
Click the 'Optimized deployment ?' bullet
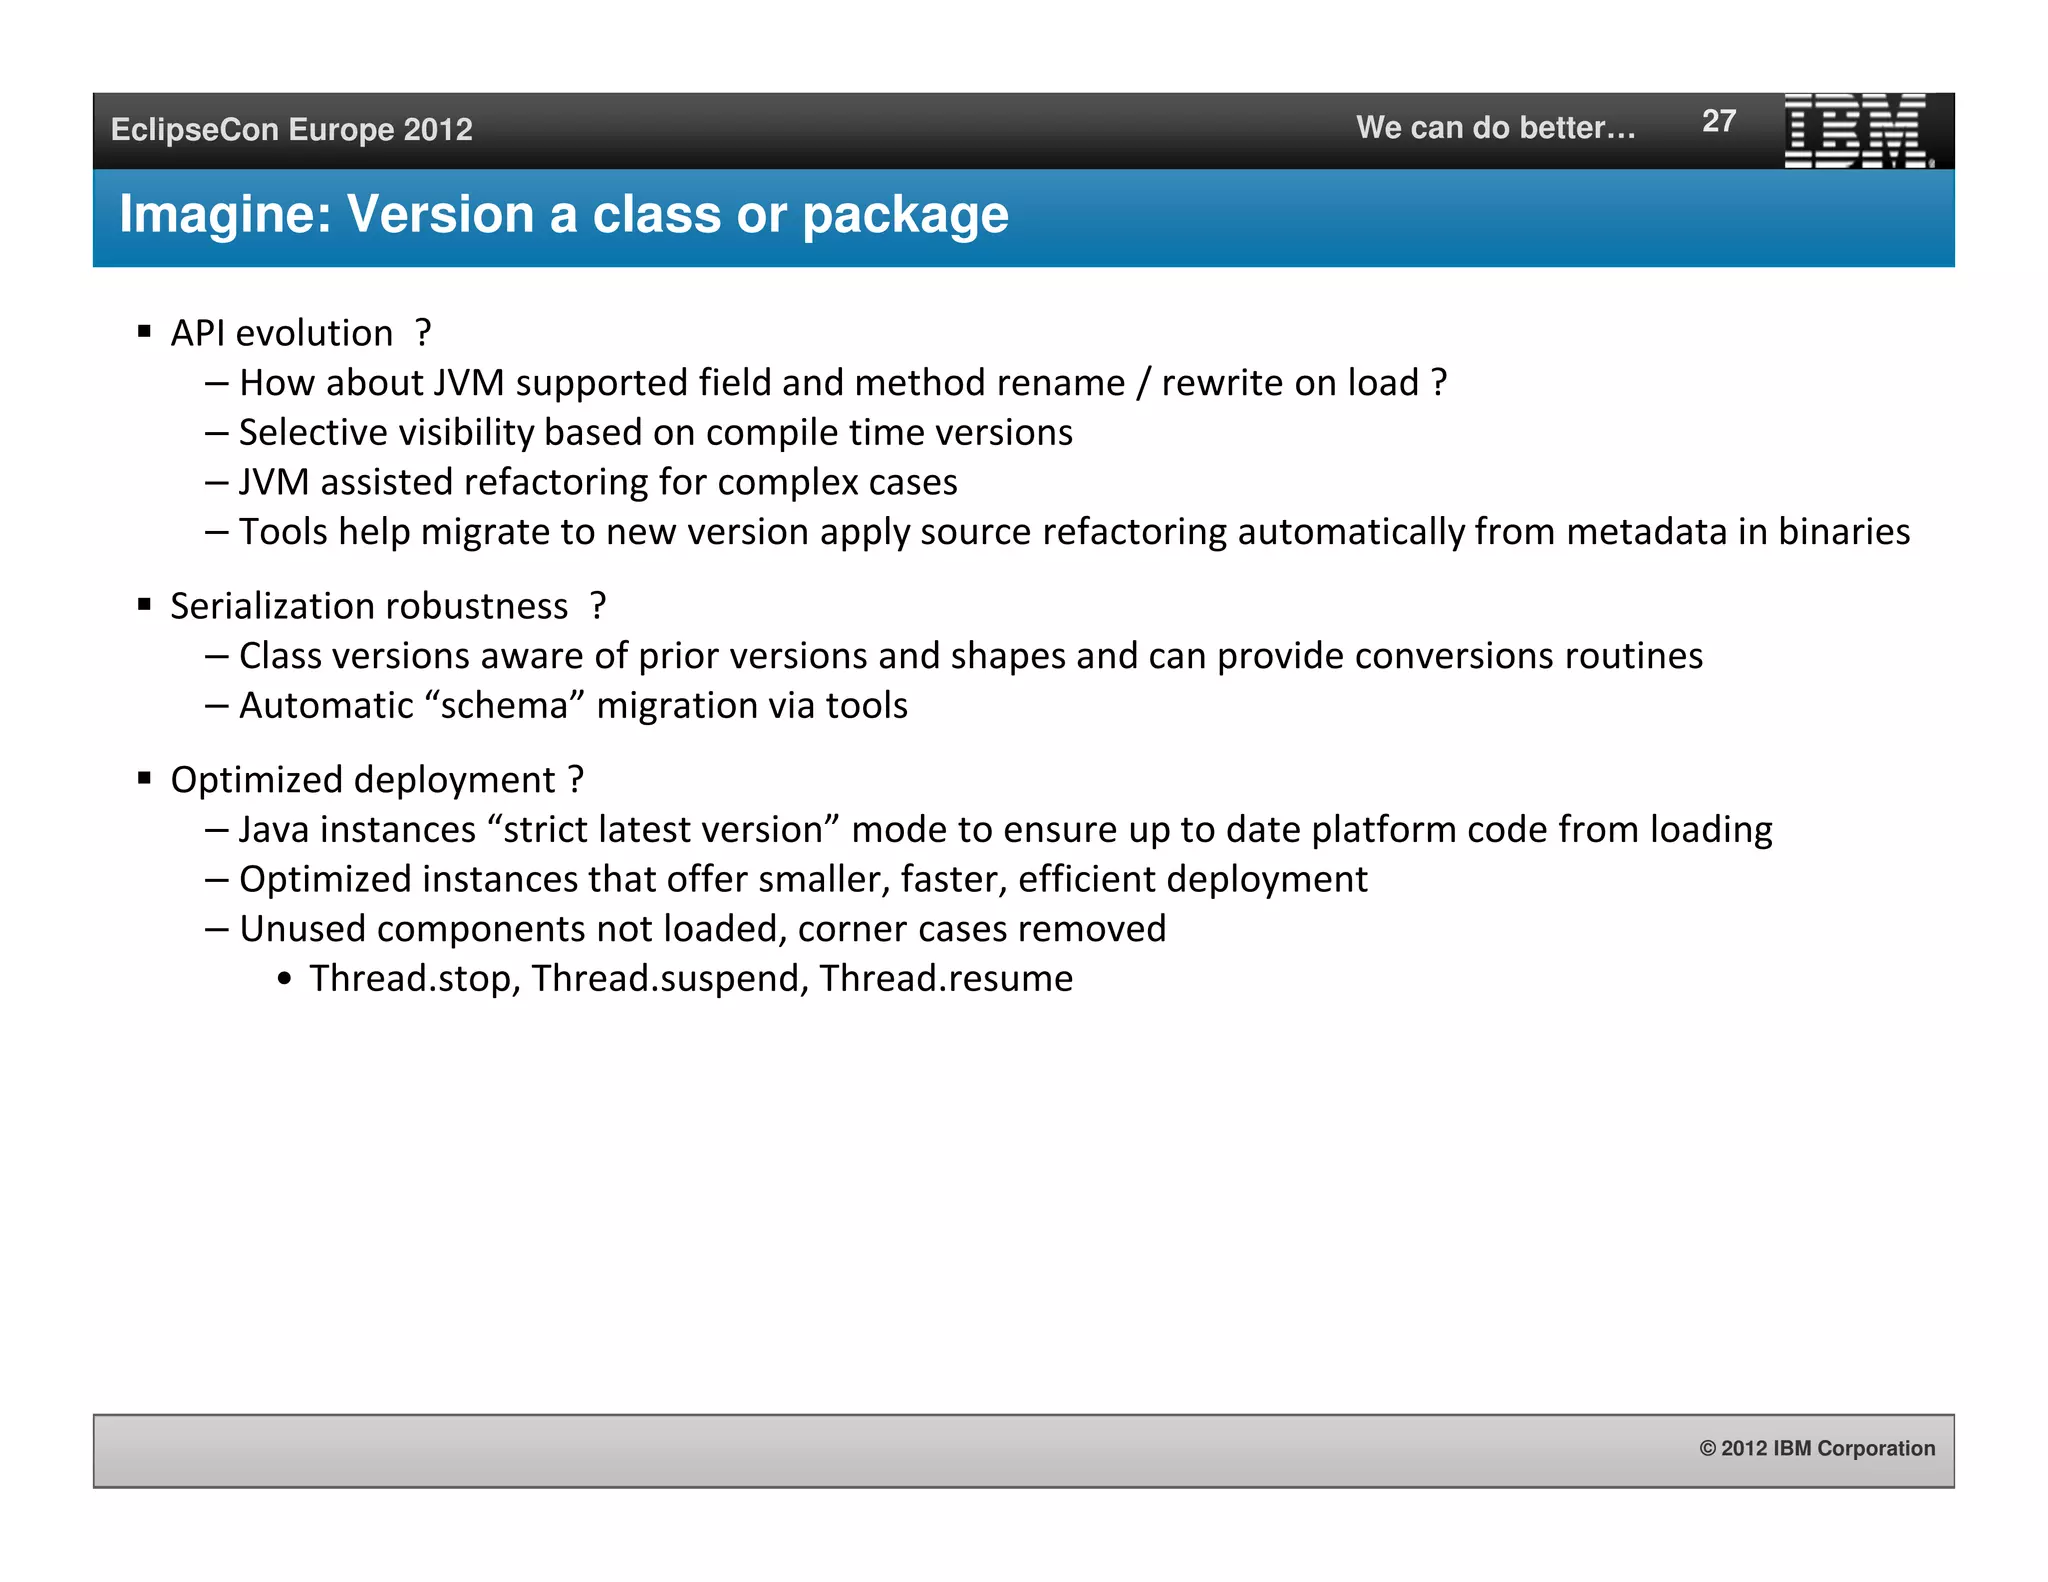376,780
